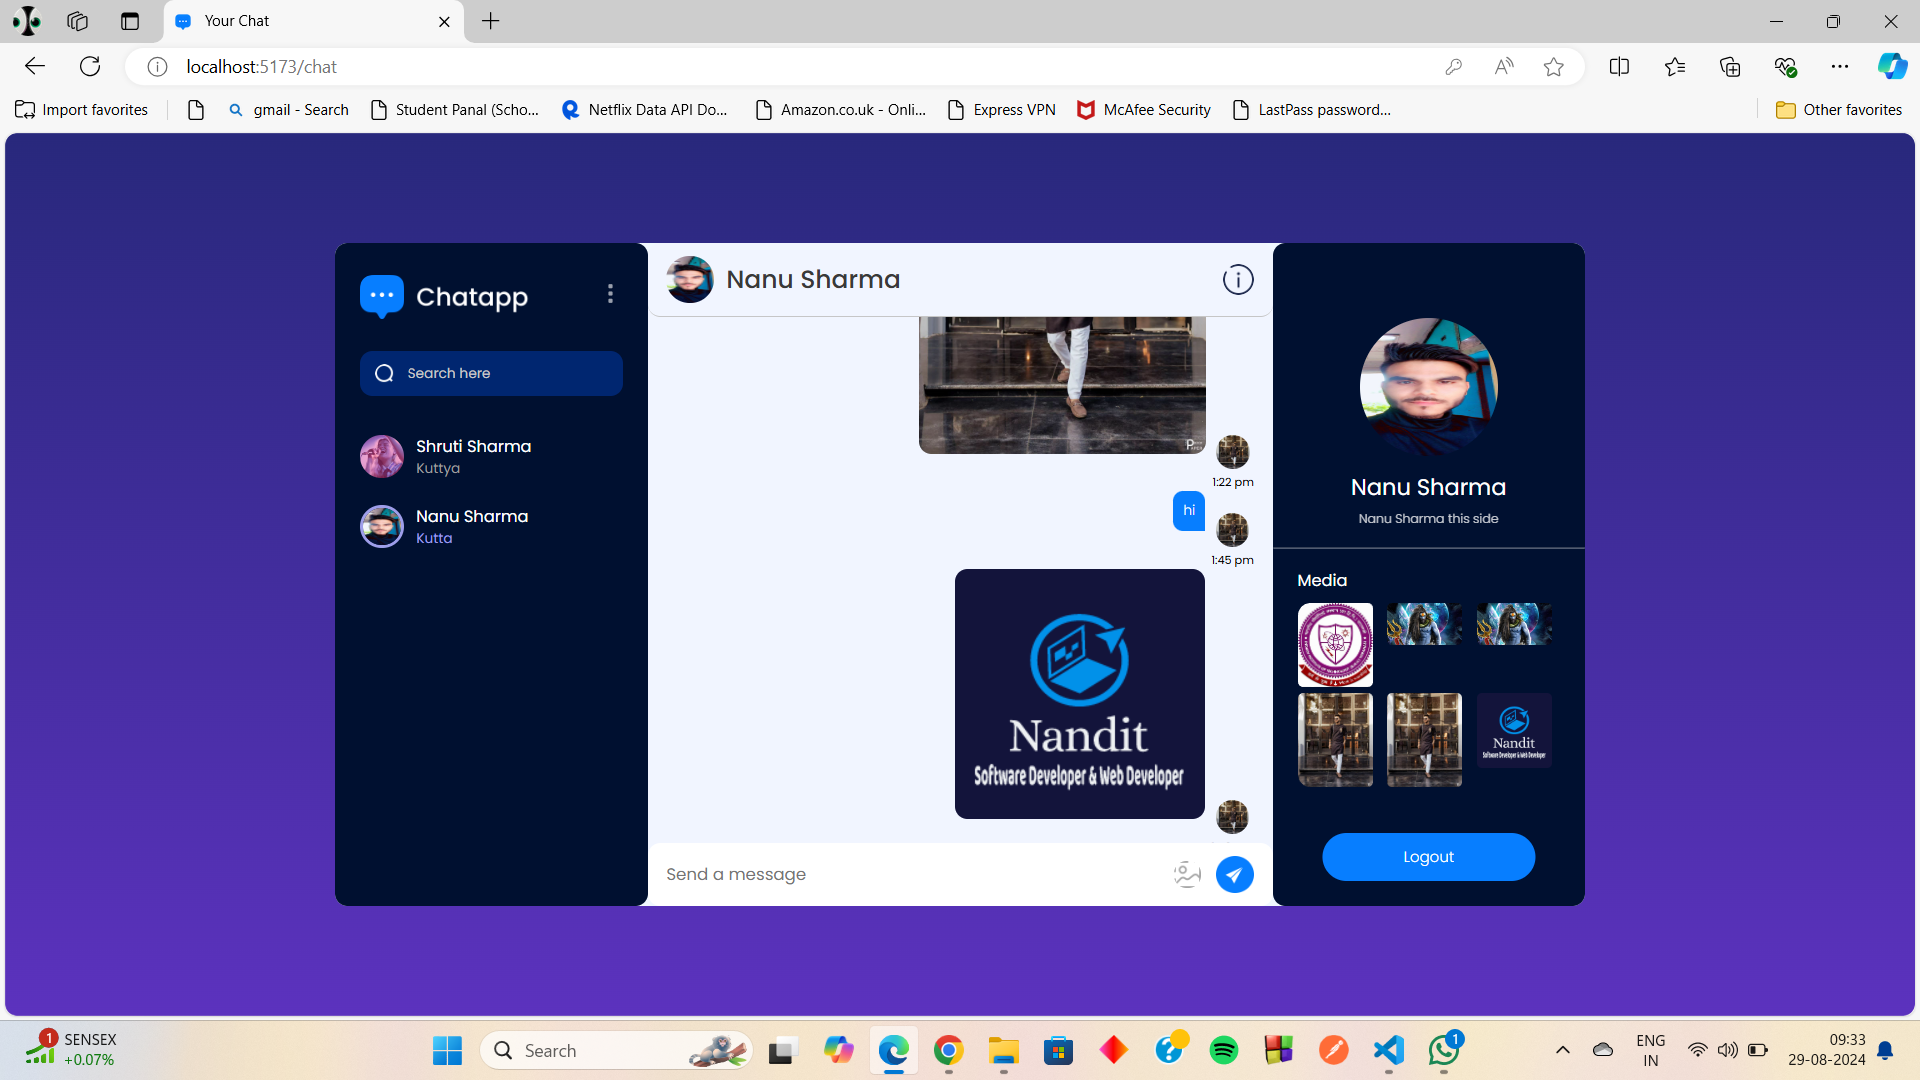Screen dimensions: 1920x1080
Task: Select Nanu Sharma chat in sidebar
Action: pyautogui.click(x=471, y=526)
